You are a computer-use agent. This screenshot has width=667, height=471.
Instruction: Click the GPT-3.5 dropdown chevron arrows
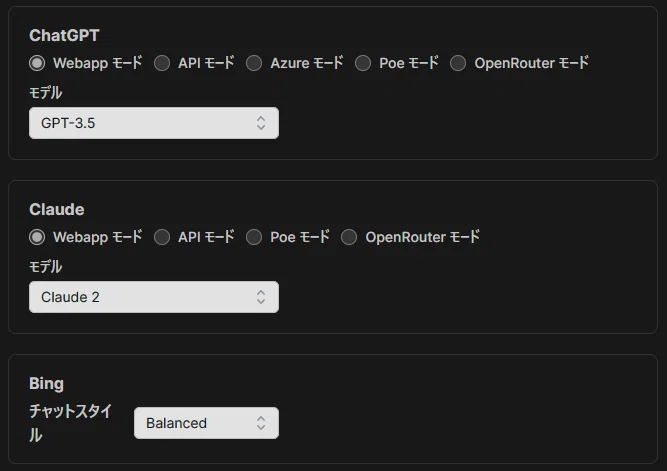pos(261,123)
